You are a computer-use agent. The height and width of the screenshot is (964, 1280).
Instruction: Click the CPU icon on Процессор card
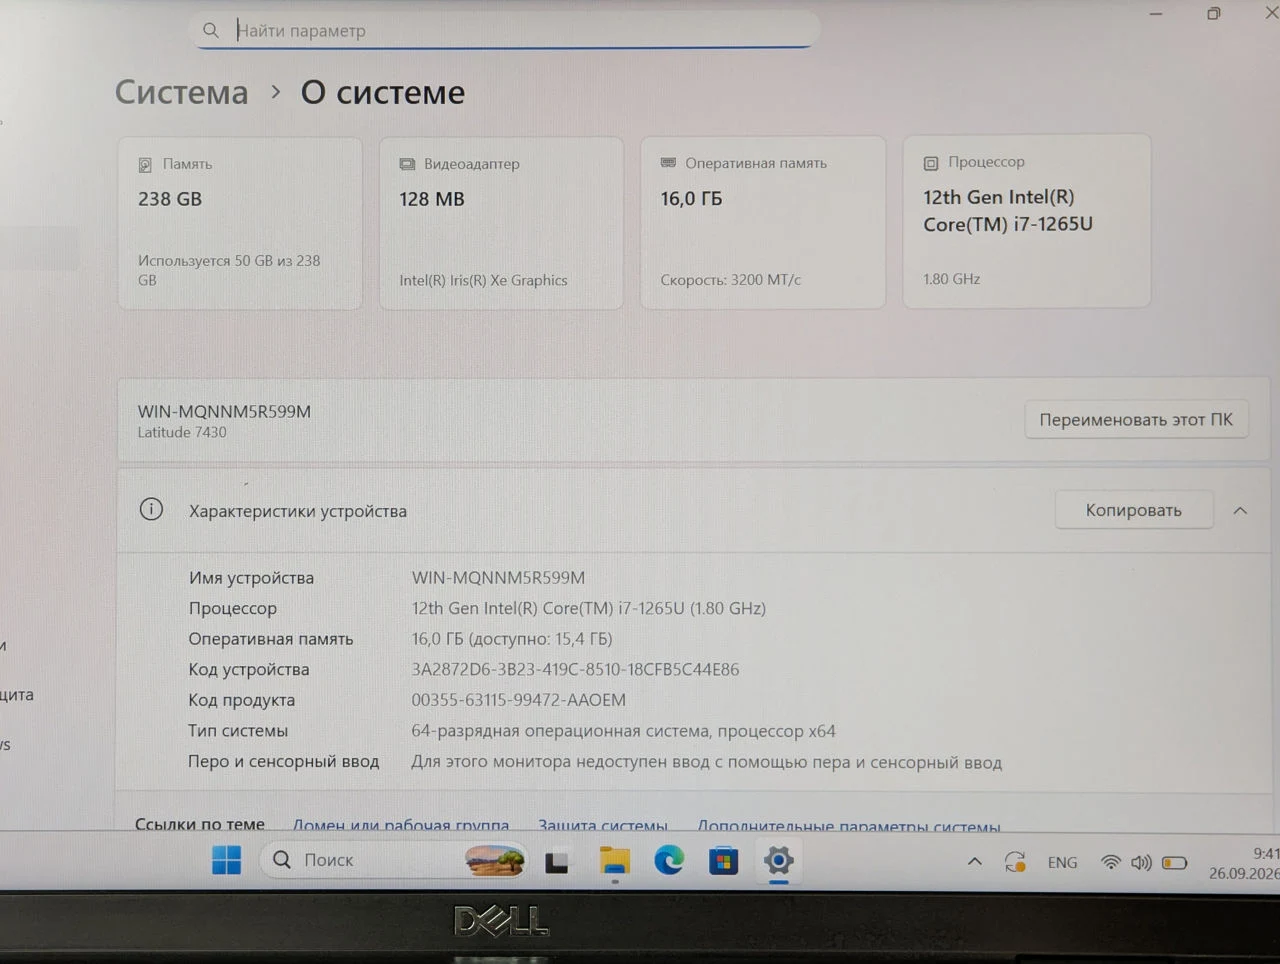click(931, 162)
